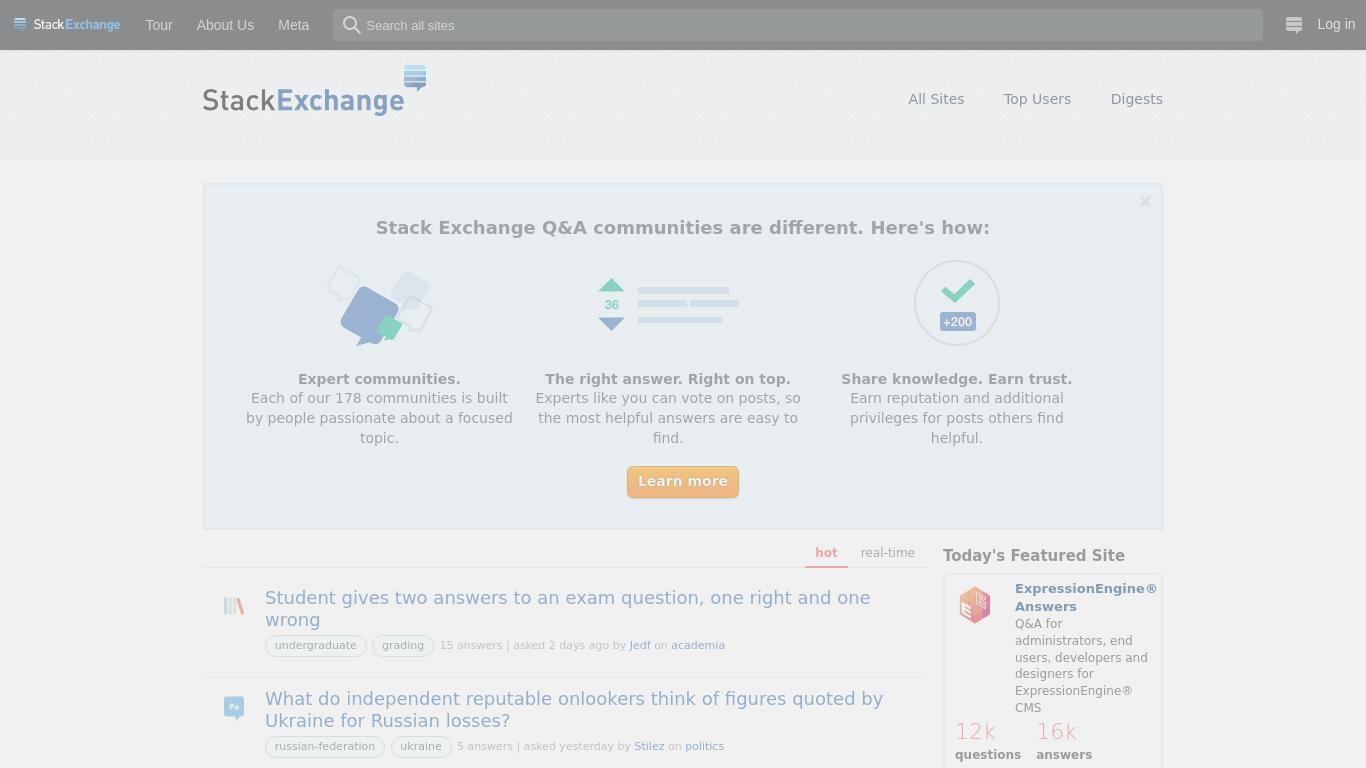Screen dimensions: 1366x768
Task: Open ExpressionEngine® Answers featured site link
Action: tap(1086, 597)
